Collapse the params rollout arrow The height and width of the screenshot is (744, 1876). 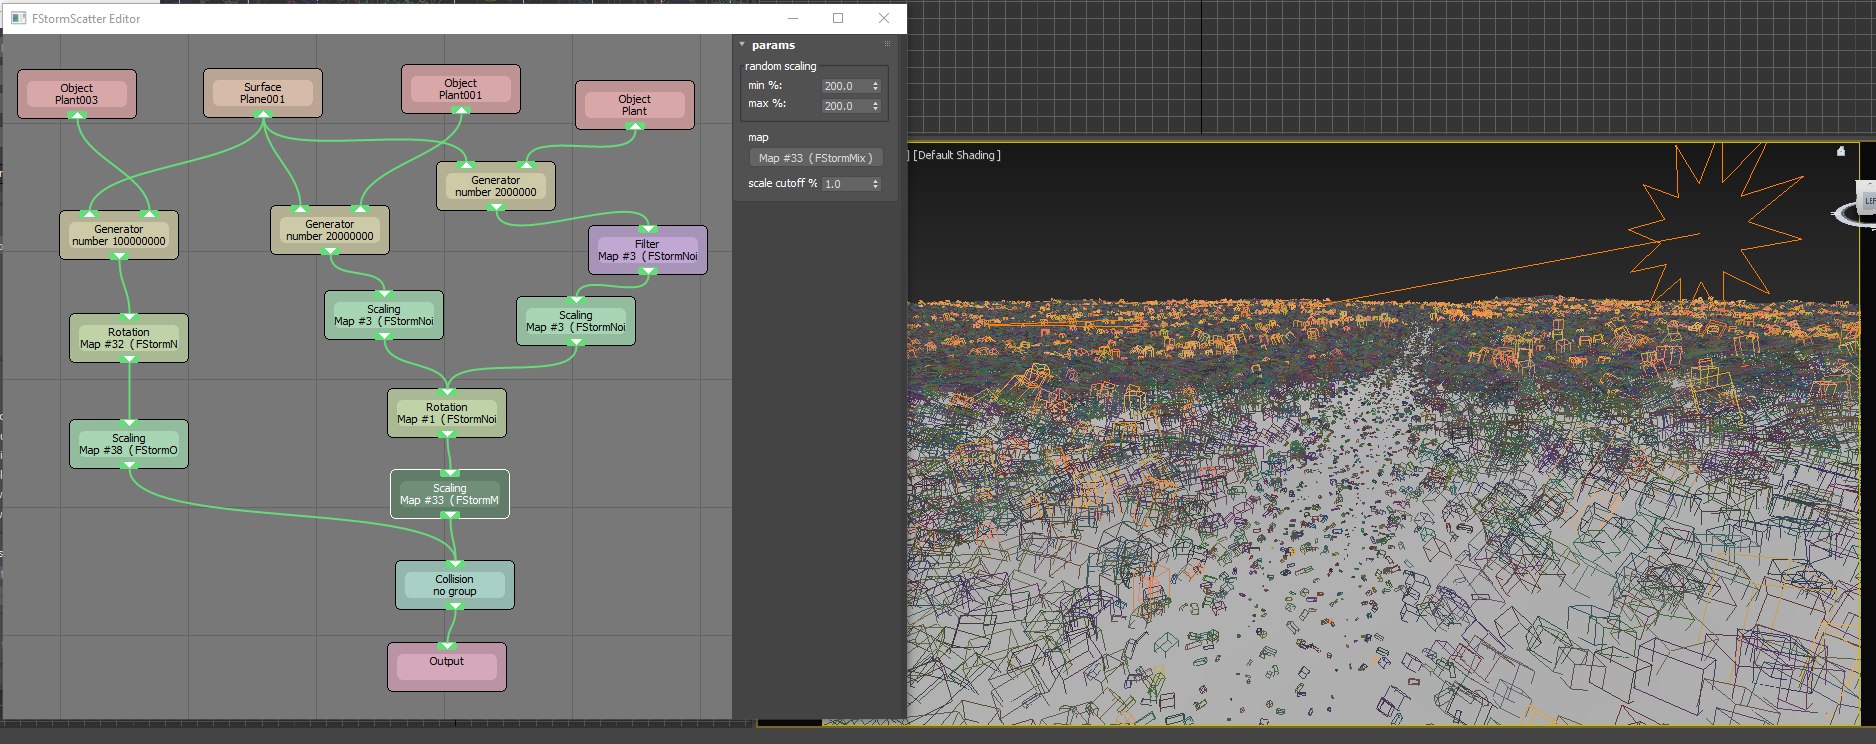pyautogui.click(x=742, y=45)
